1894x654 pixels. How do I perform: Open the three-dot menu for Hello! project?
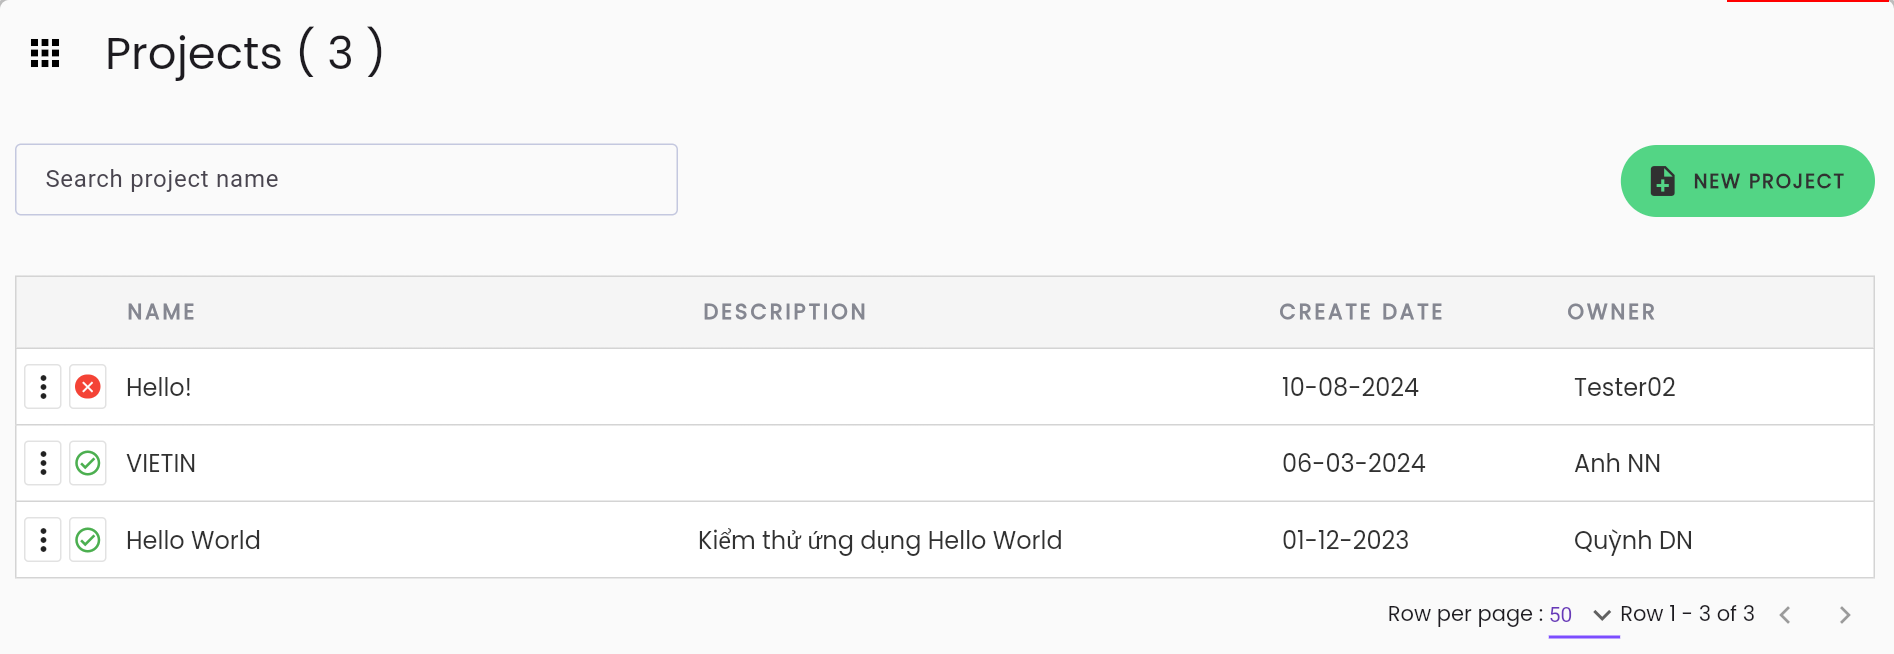[x=43, y=387]
